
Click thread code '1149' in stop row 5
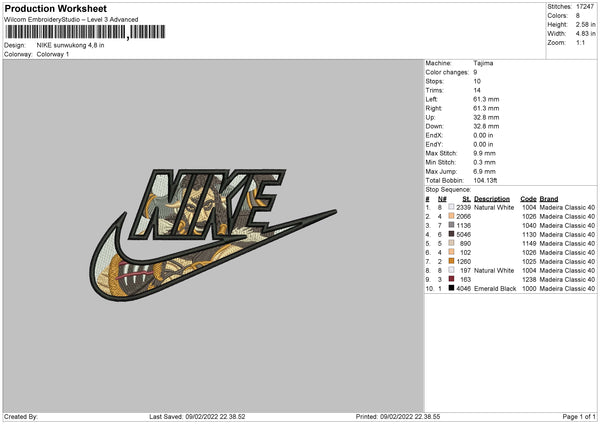529,243
